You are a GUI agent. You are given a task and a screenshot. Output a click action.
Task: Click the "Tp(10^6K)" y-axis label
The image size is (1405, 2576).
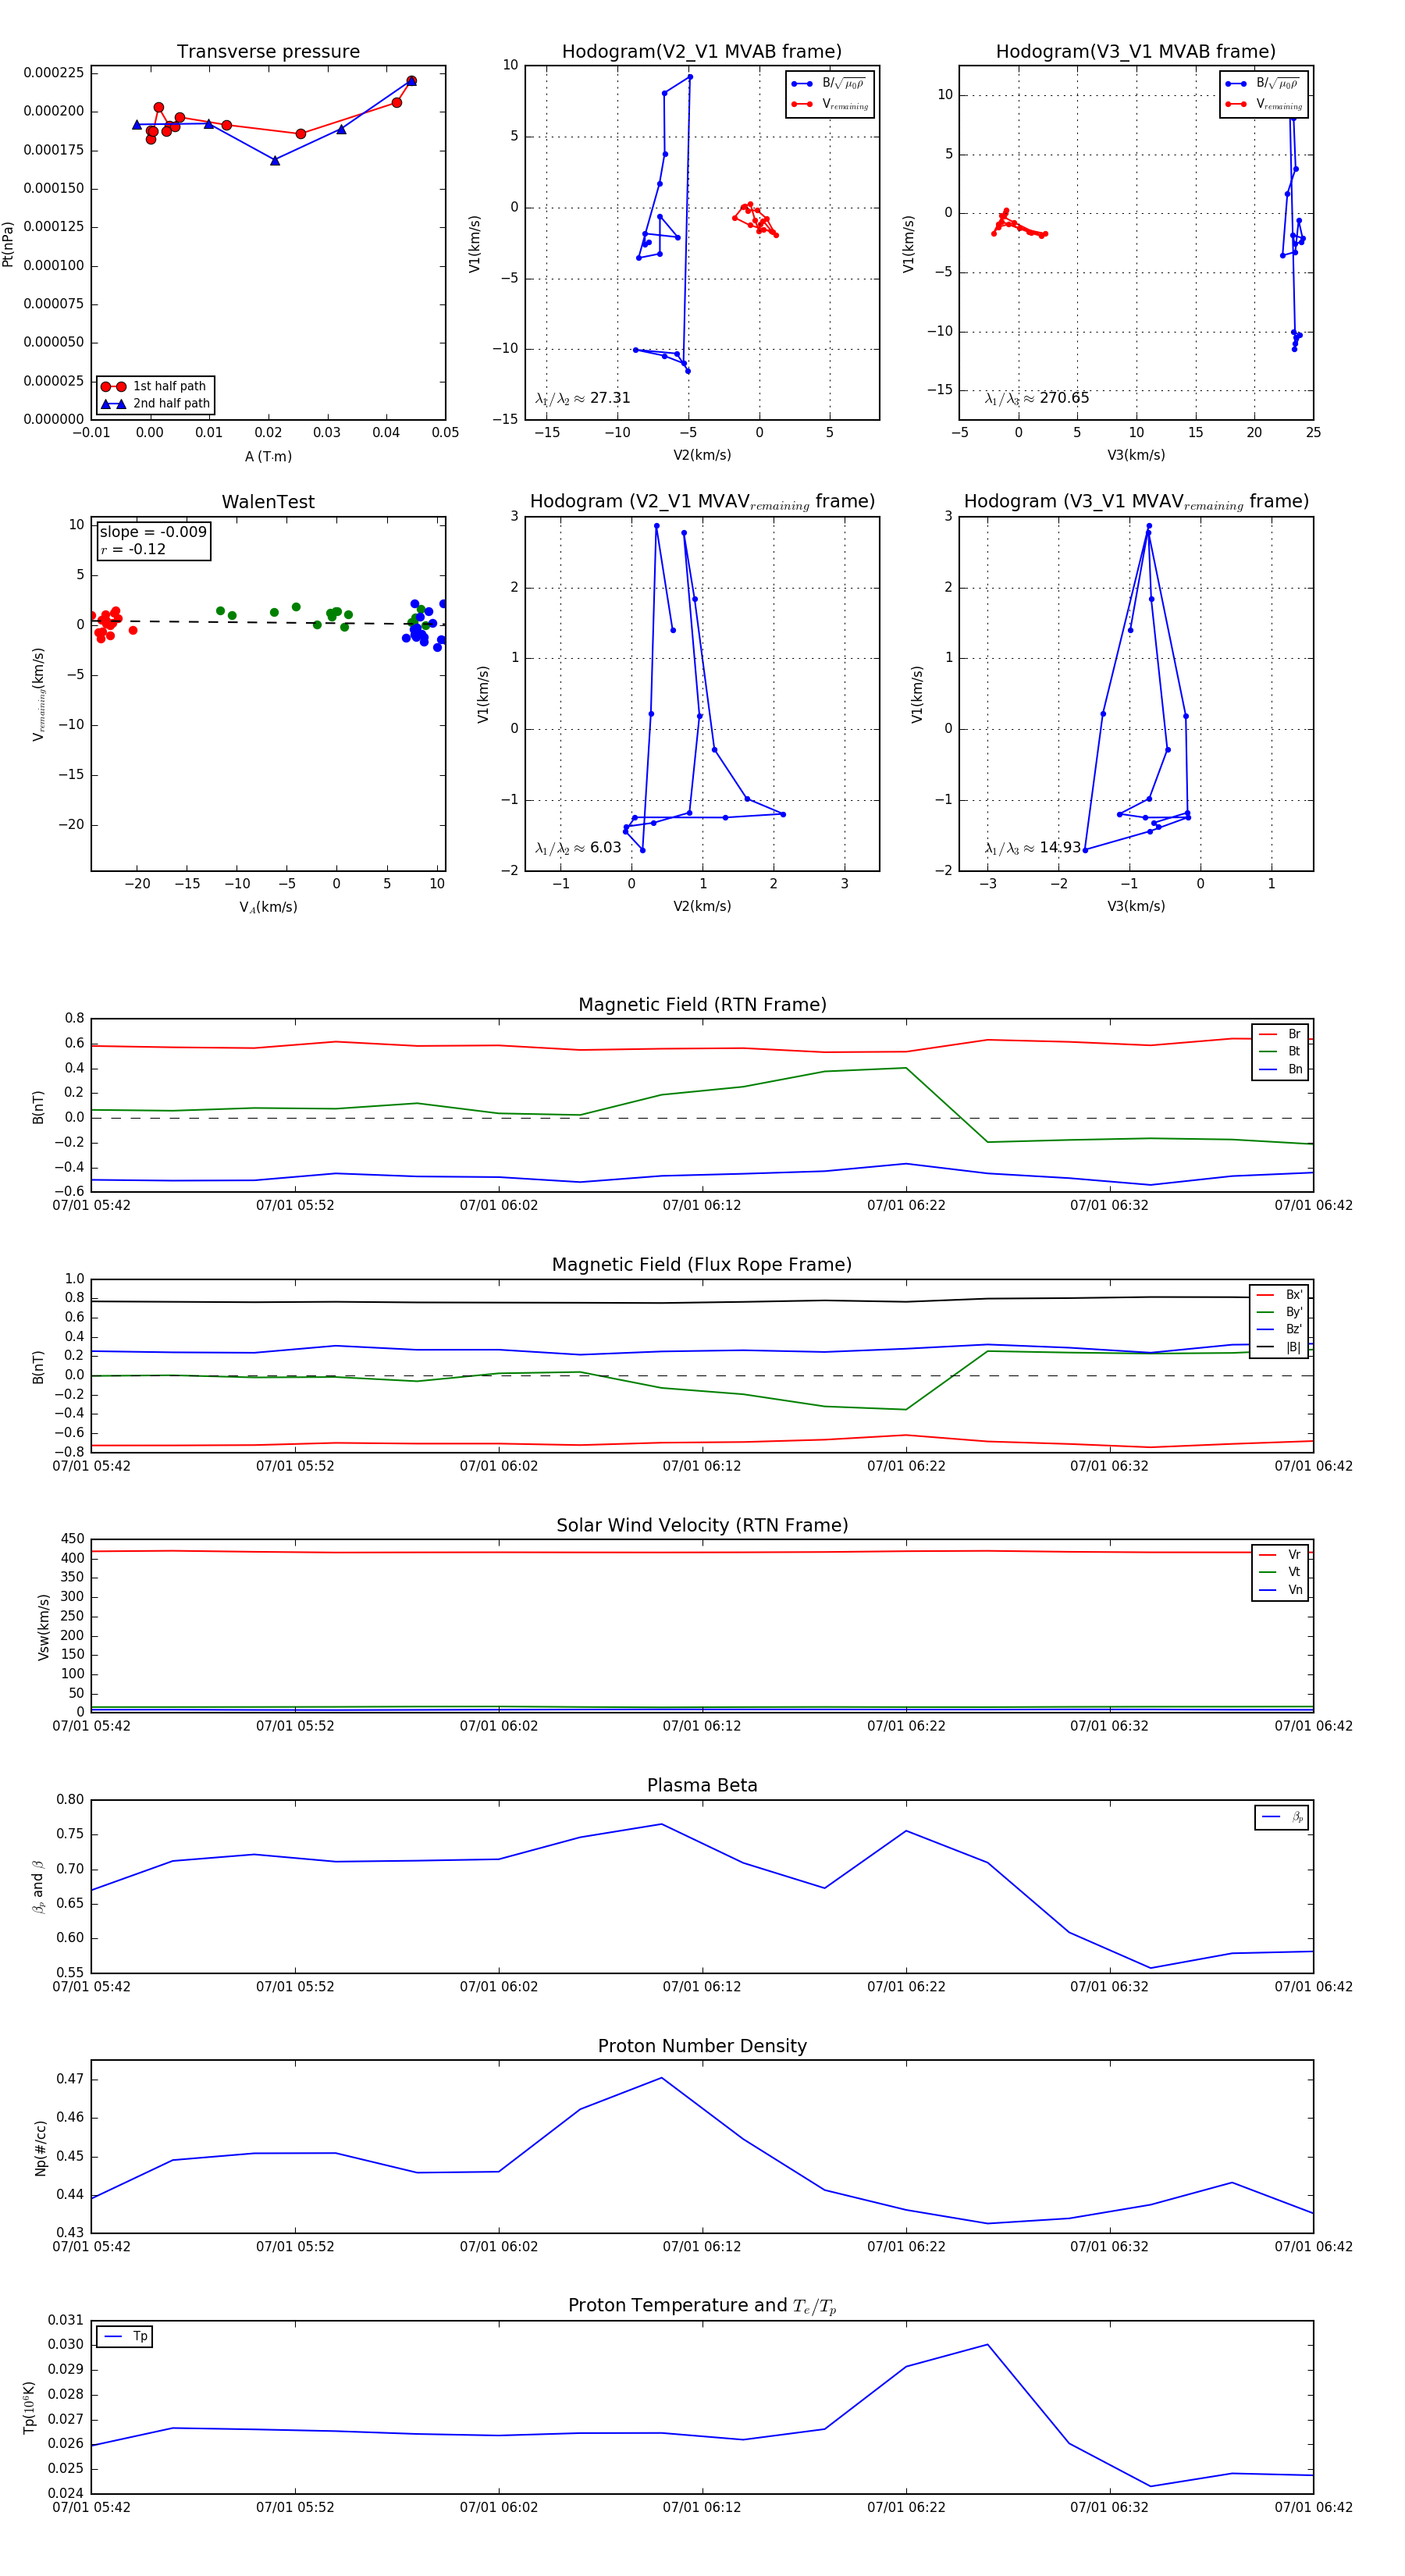pos(30,2407)
